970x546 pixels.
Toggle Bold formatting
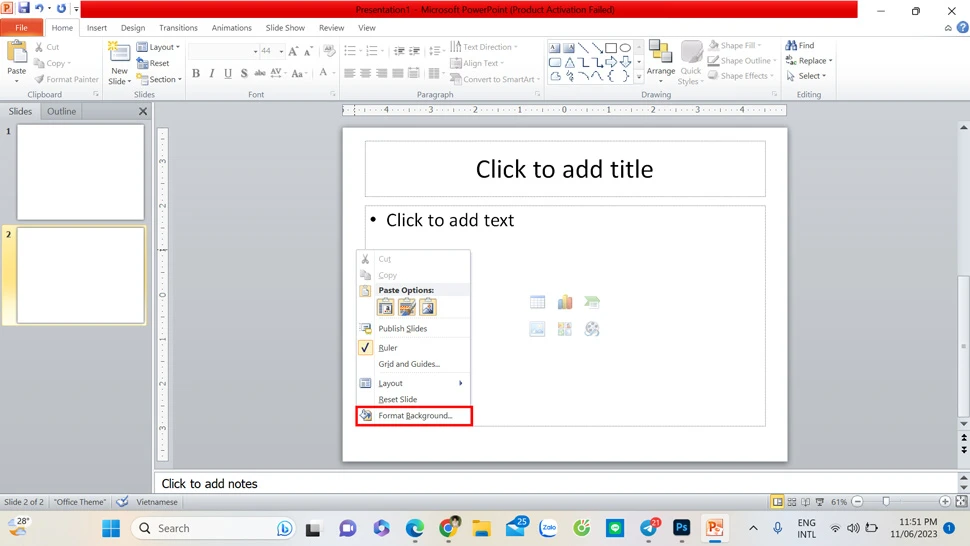point(196,74)
